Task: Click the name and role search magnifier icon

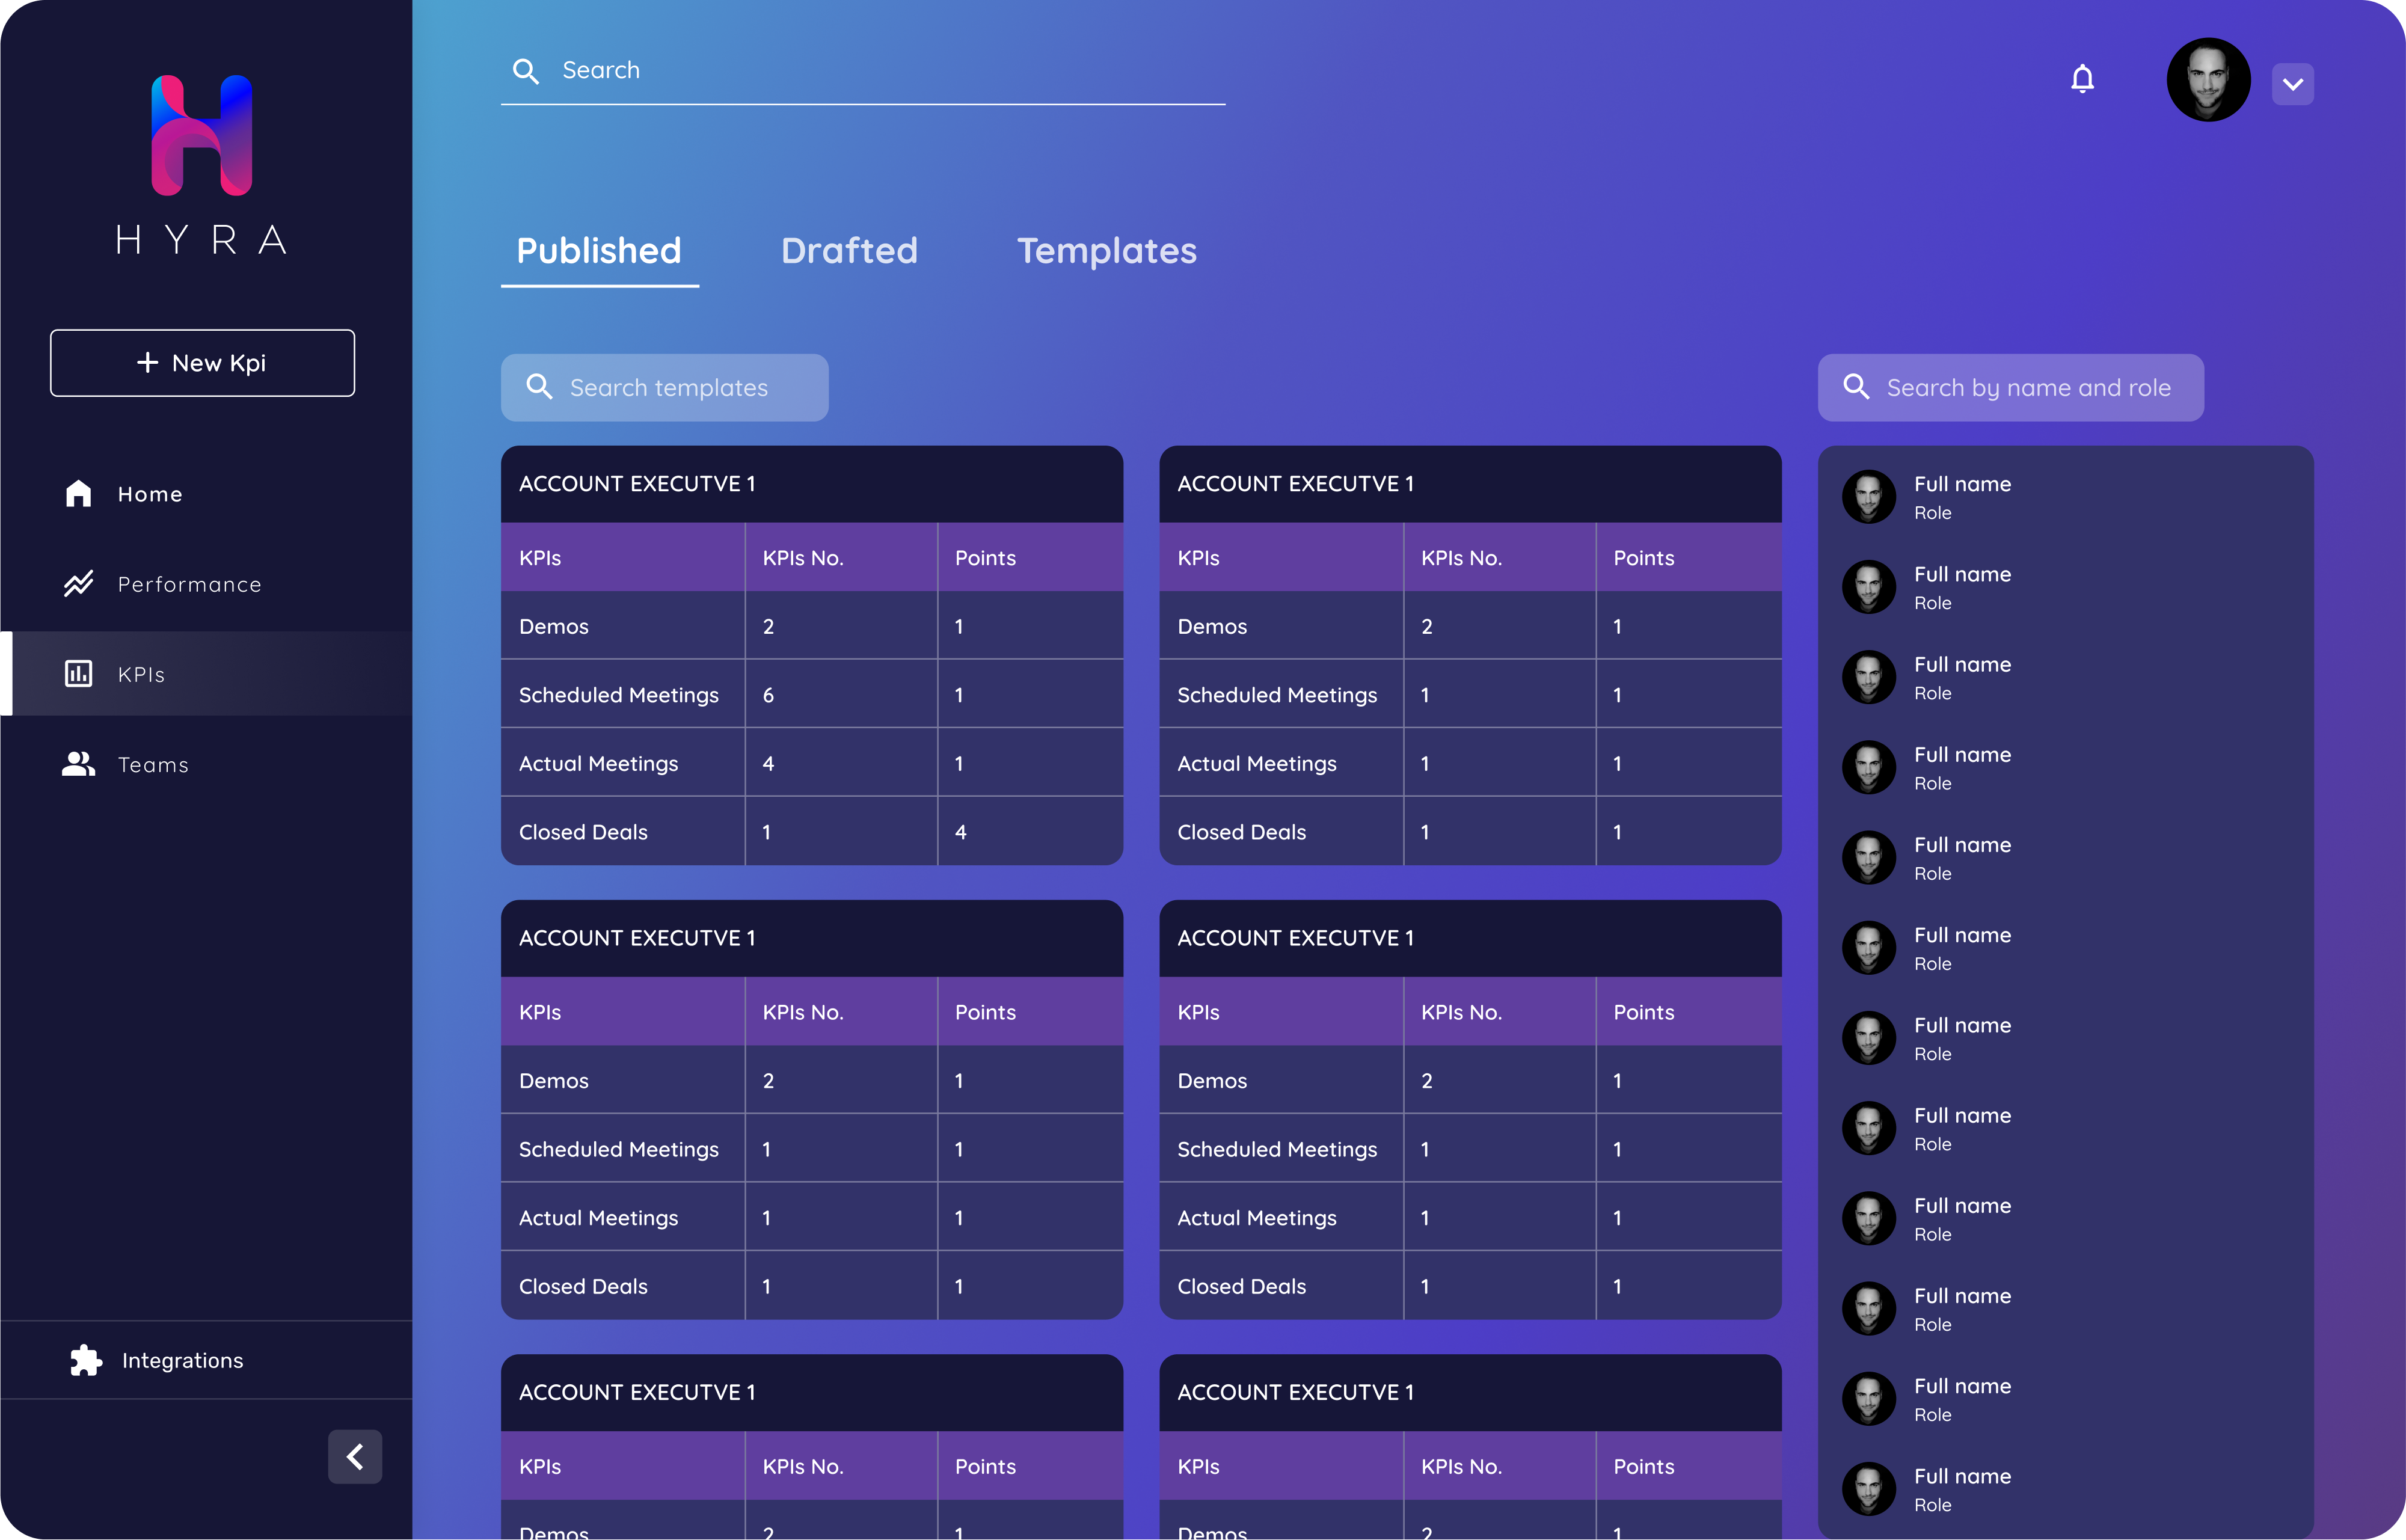Action: [x=1856, y=387]
